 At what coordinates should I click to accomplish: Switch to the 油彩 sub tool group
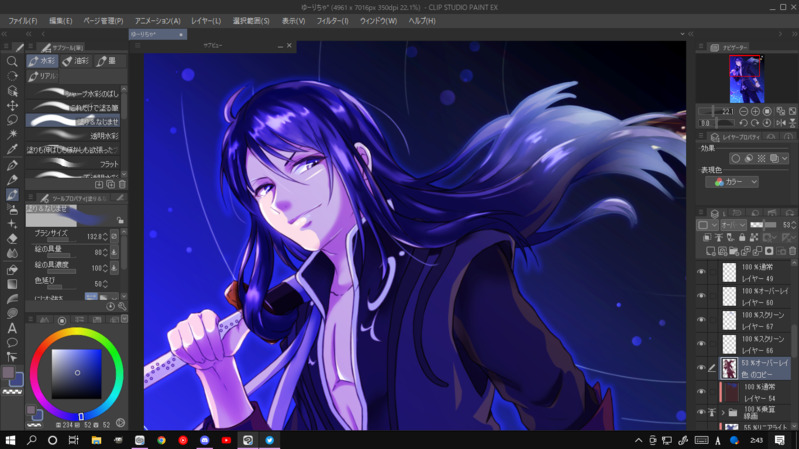(x=76, y=61)
